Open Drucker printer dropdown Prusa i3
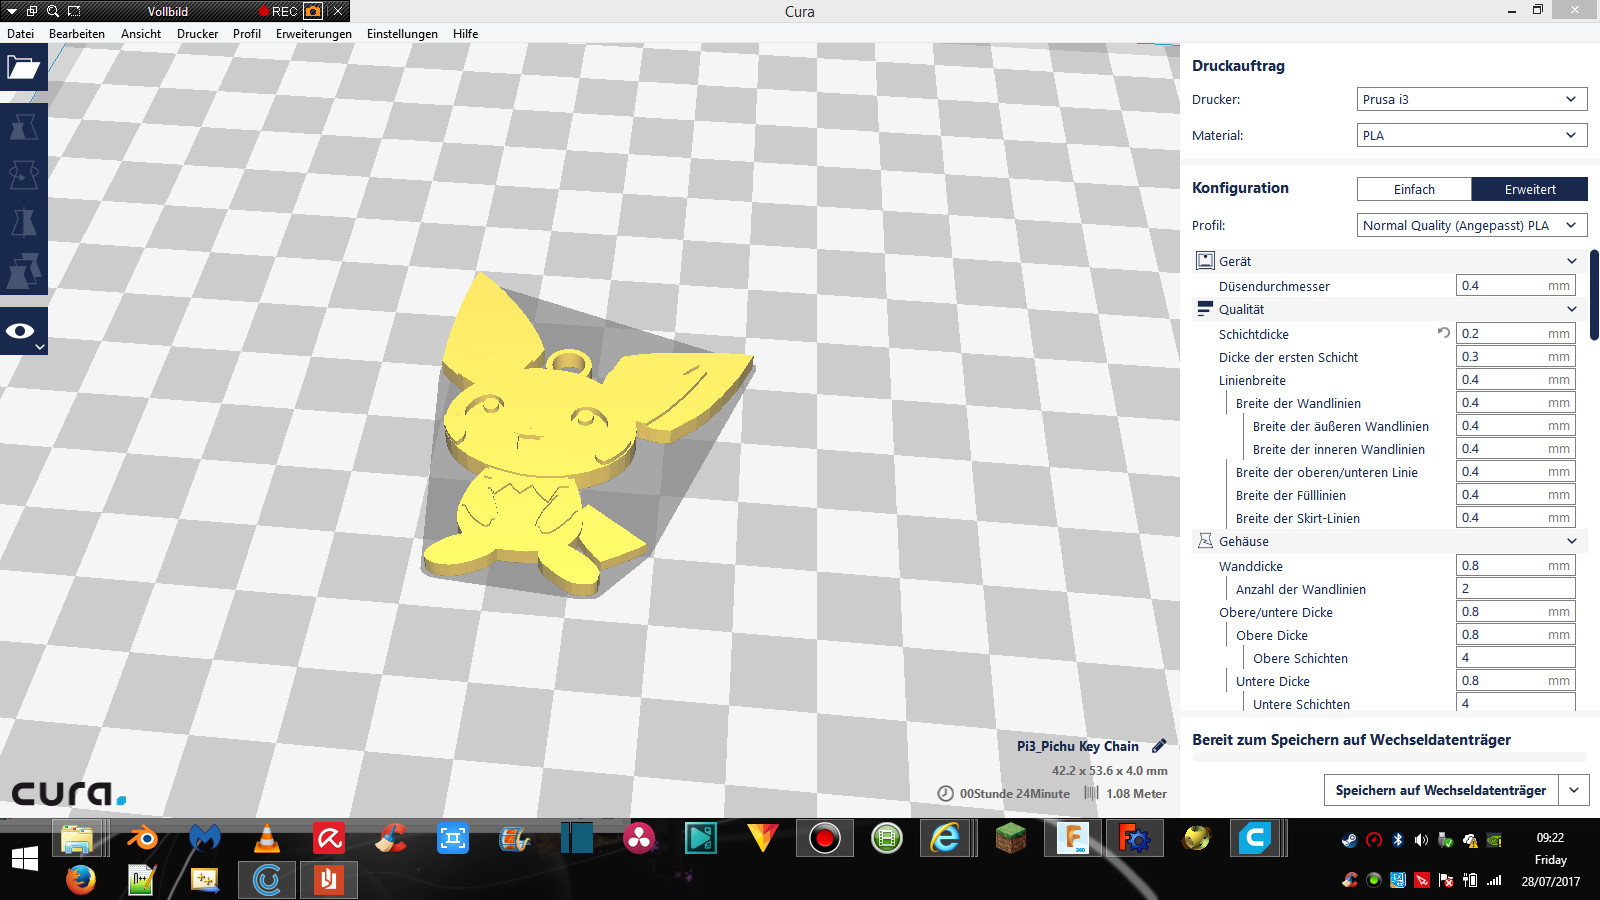This screenshot has height=900, width=1600. (x=1472, y=99)
